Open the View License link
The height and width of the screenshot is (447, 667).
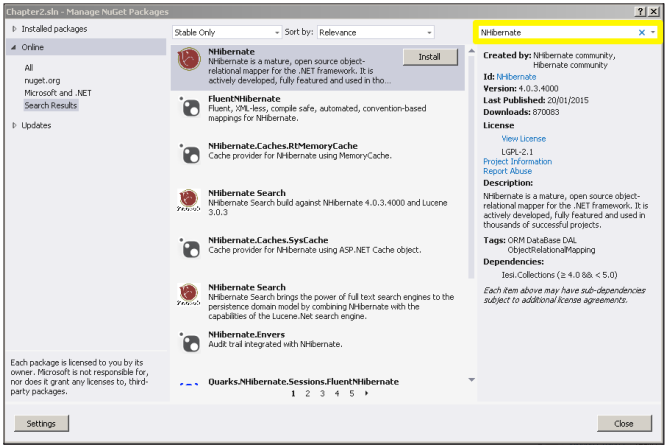click(523, 139)
